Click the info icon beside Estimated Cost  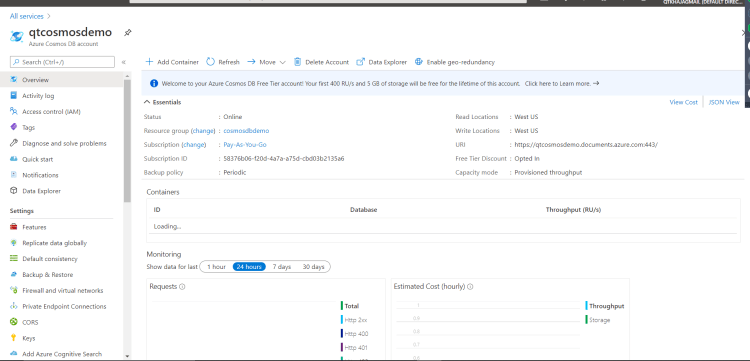470,287
